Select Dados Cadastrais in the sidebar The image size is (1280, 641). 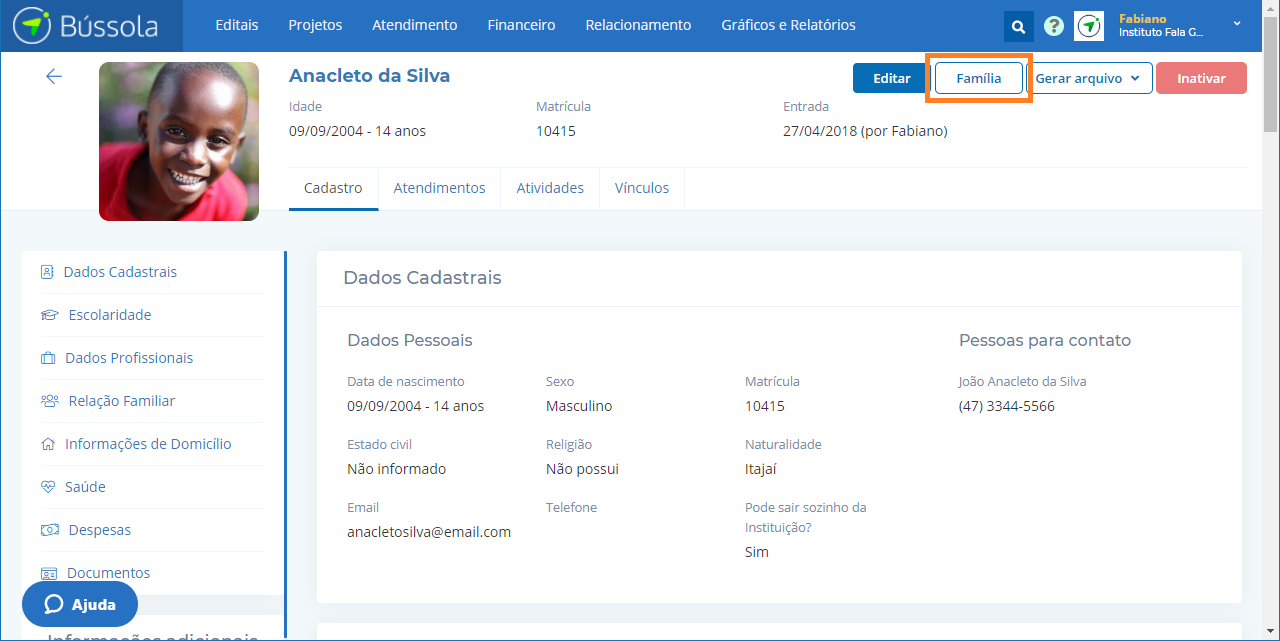(120, 272)
